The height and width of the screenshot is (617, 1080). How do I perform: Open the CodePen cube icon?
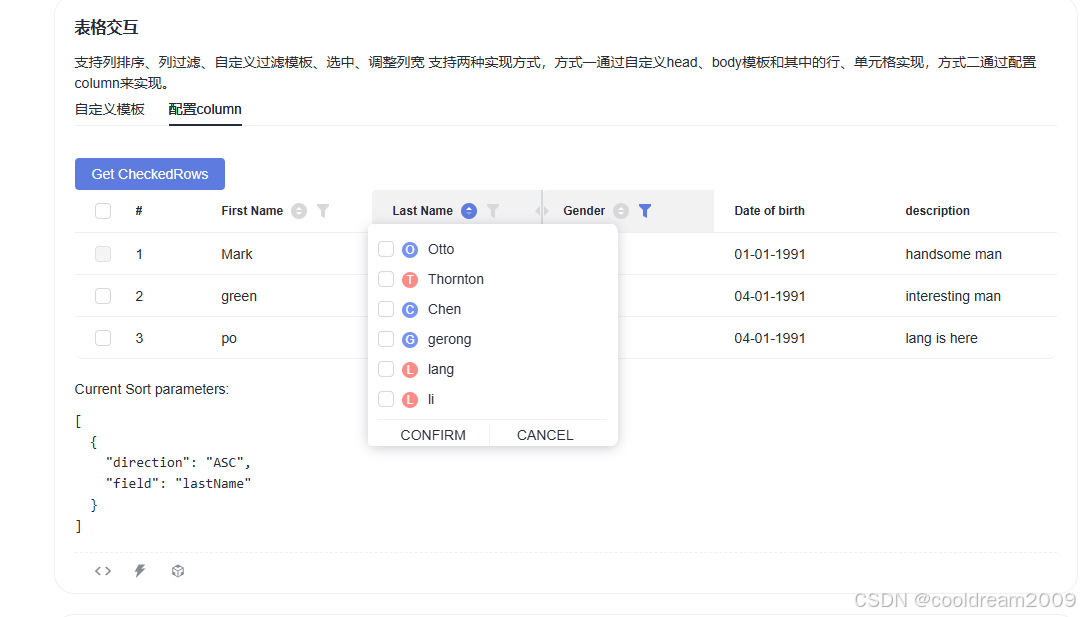pos(177,570)
